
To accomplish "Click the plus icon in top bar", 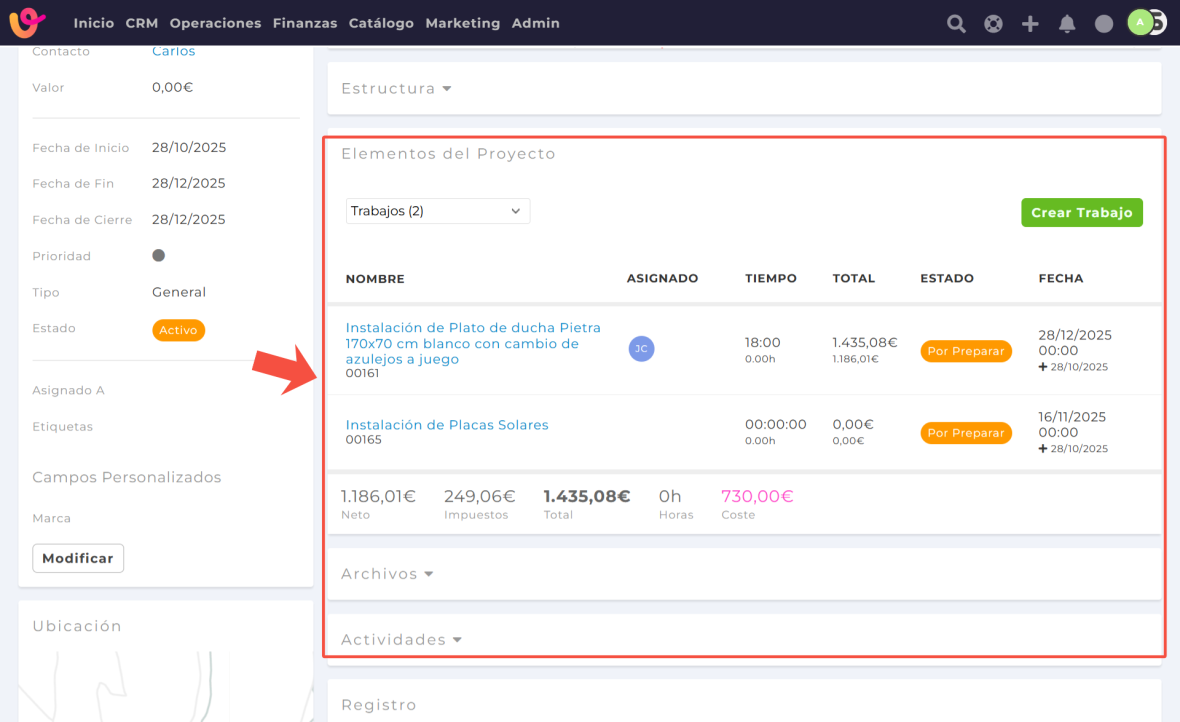I will 1030,24.
